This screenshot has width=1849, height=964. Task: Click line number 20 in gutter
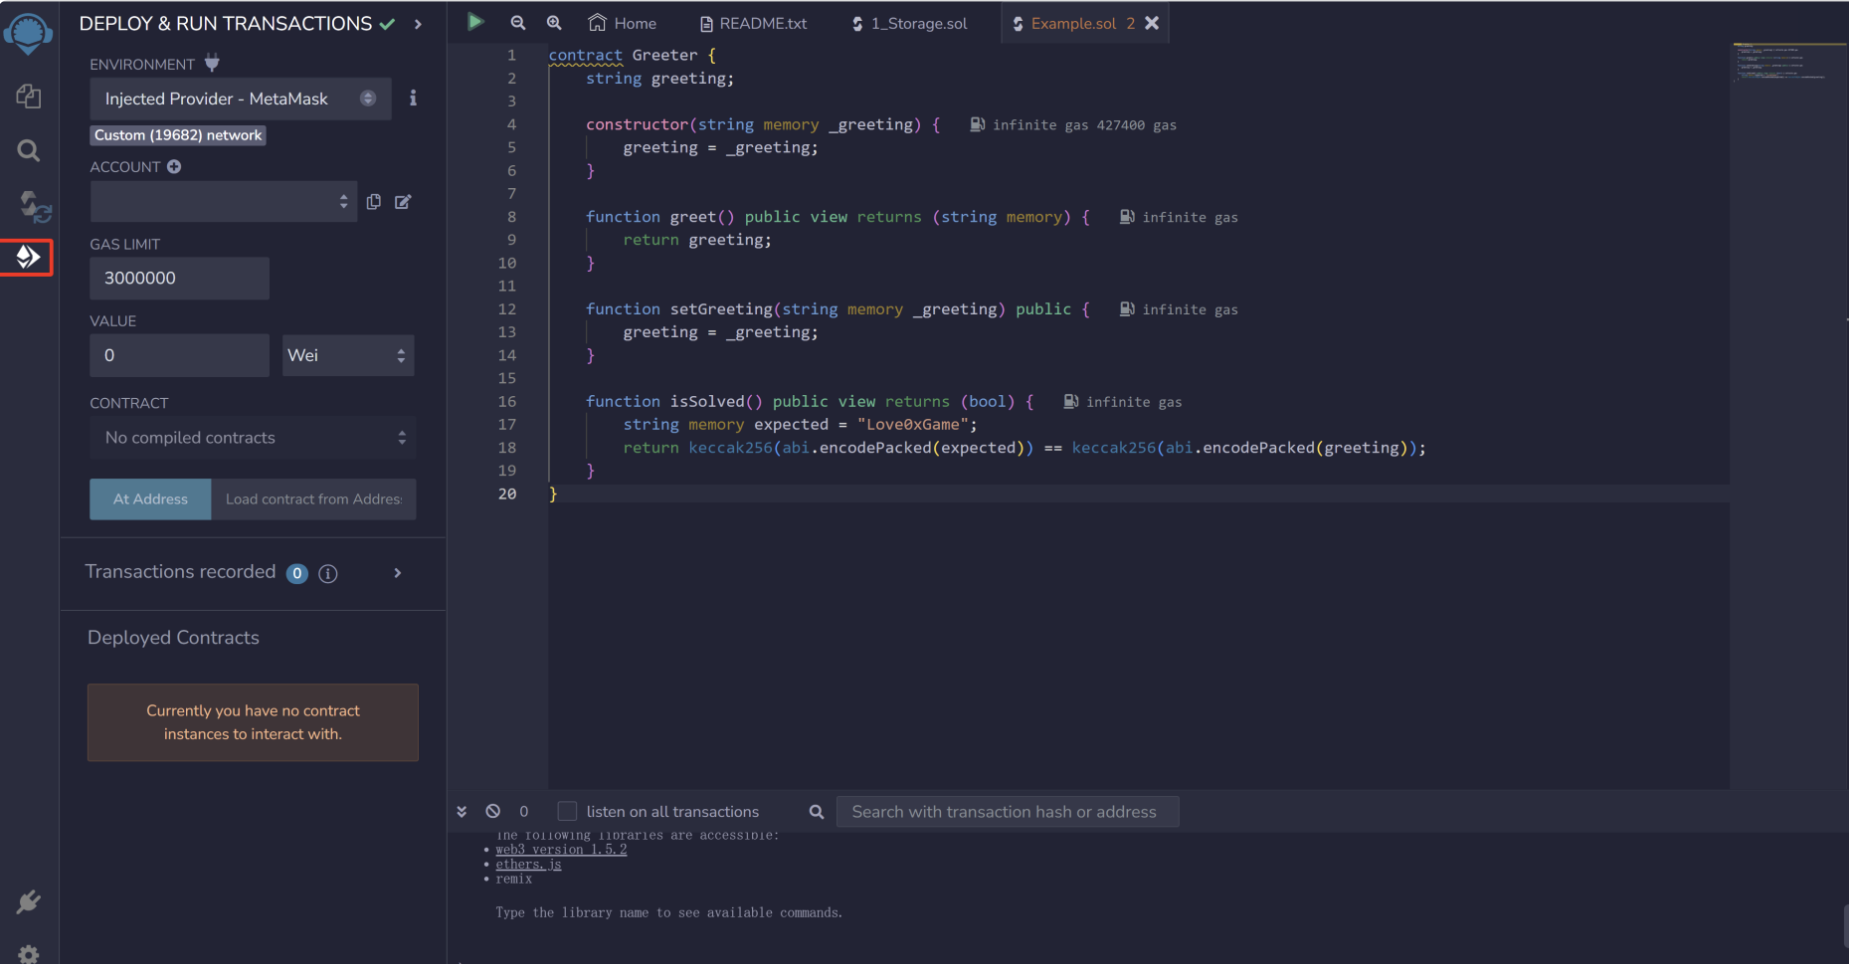507,494
